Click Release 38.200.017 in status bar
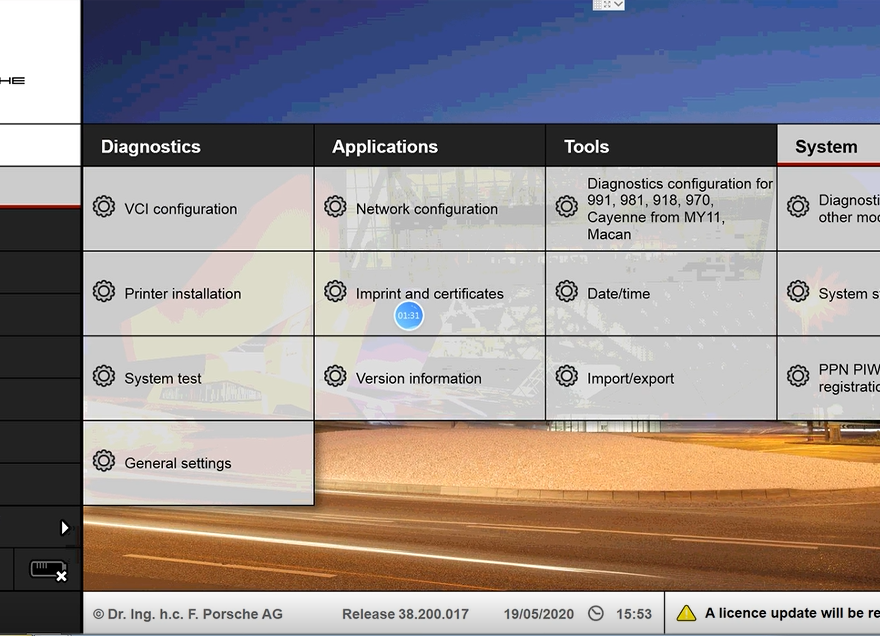 pyautogui.click(x=405, y=614)
